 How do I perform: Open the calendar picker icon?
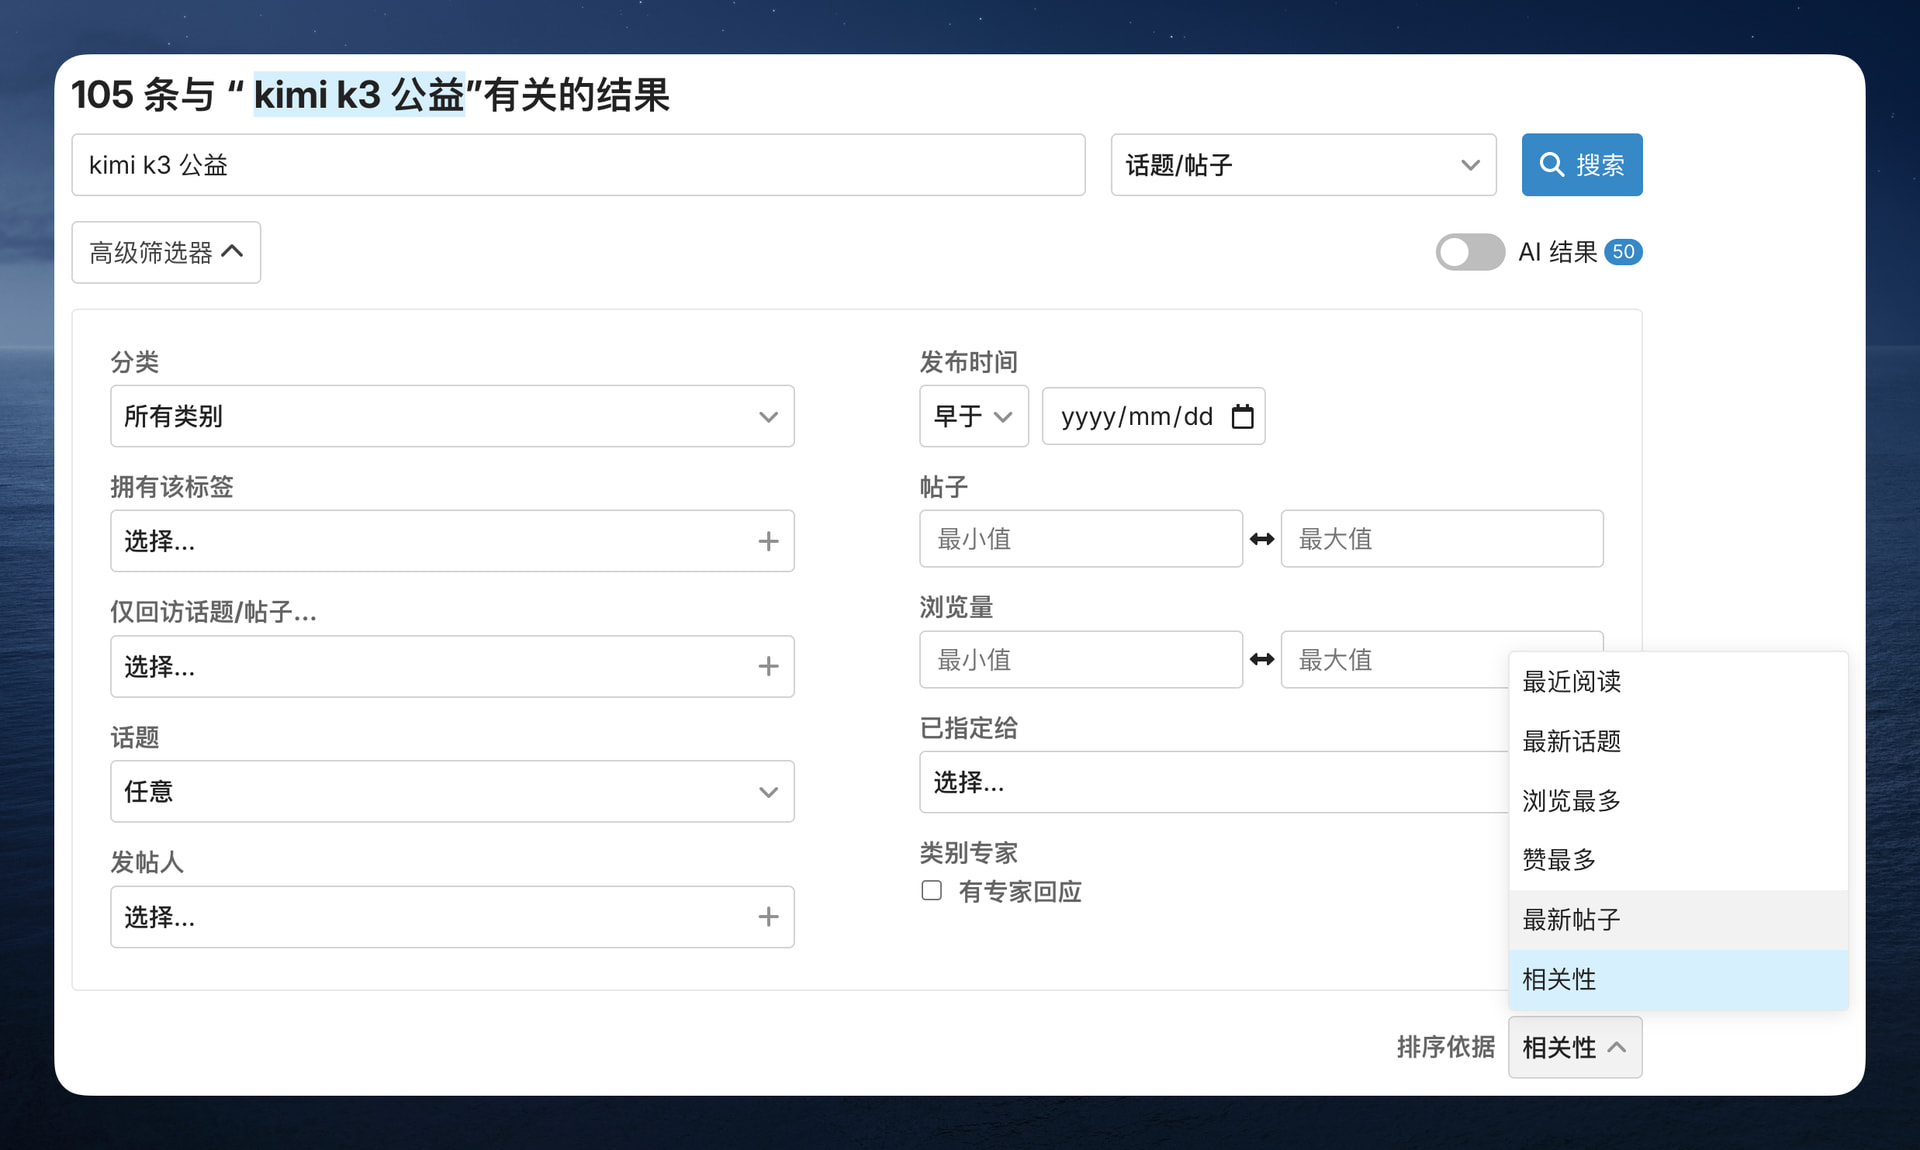(x=1242, y=416)
